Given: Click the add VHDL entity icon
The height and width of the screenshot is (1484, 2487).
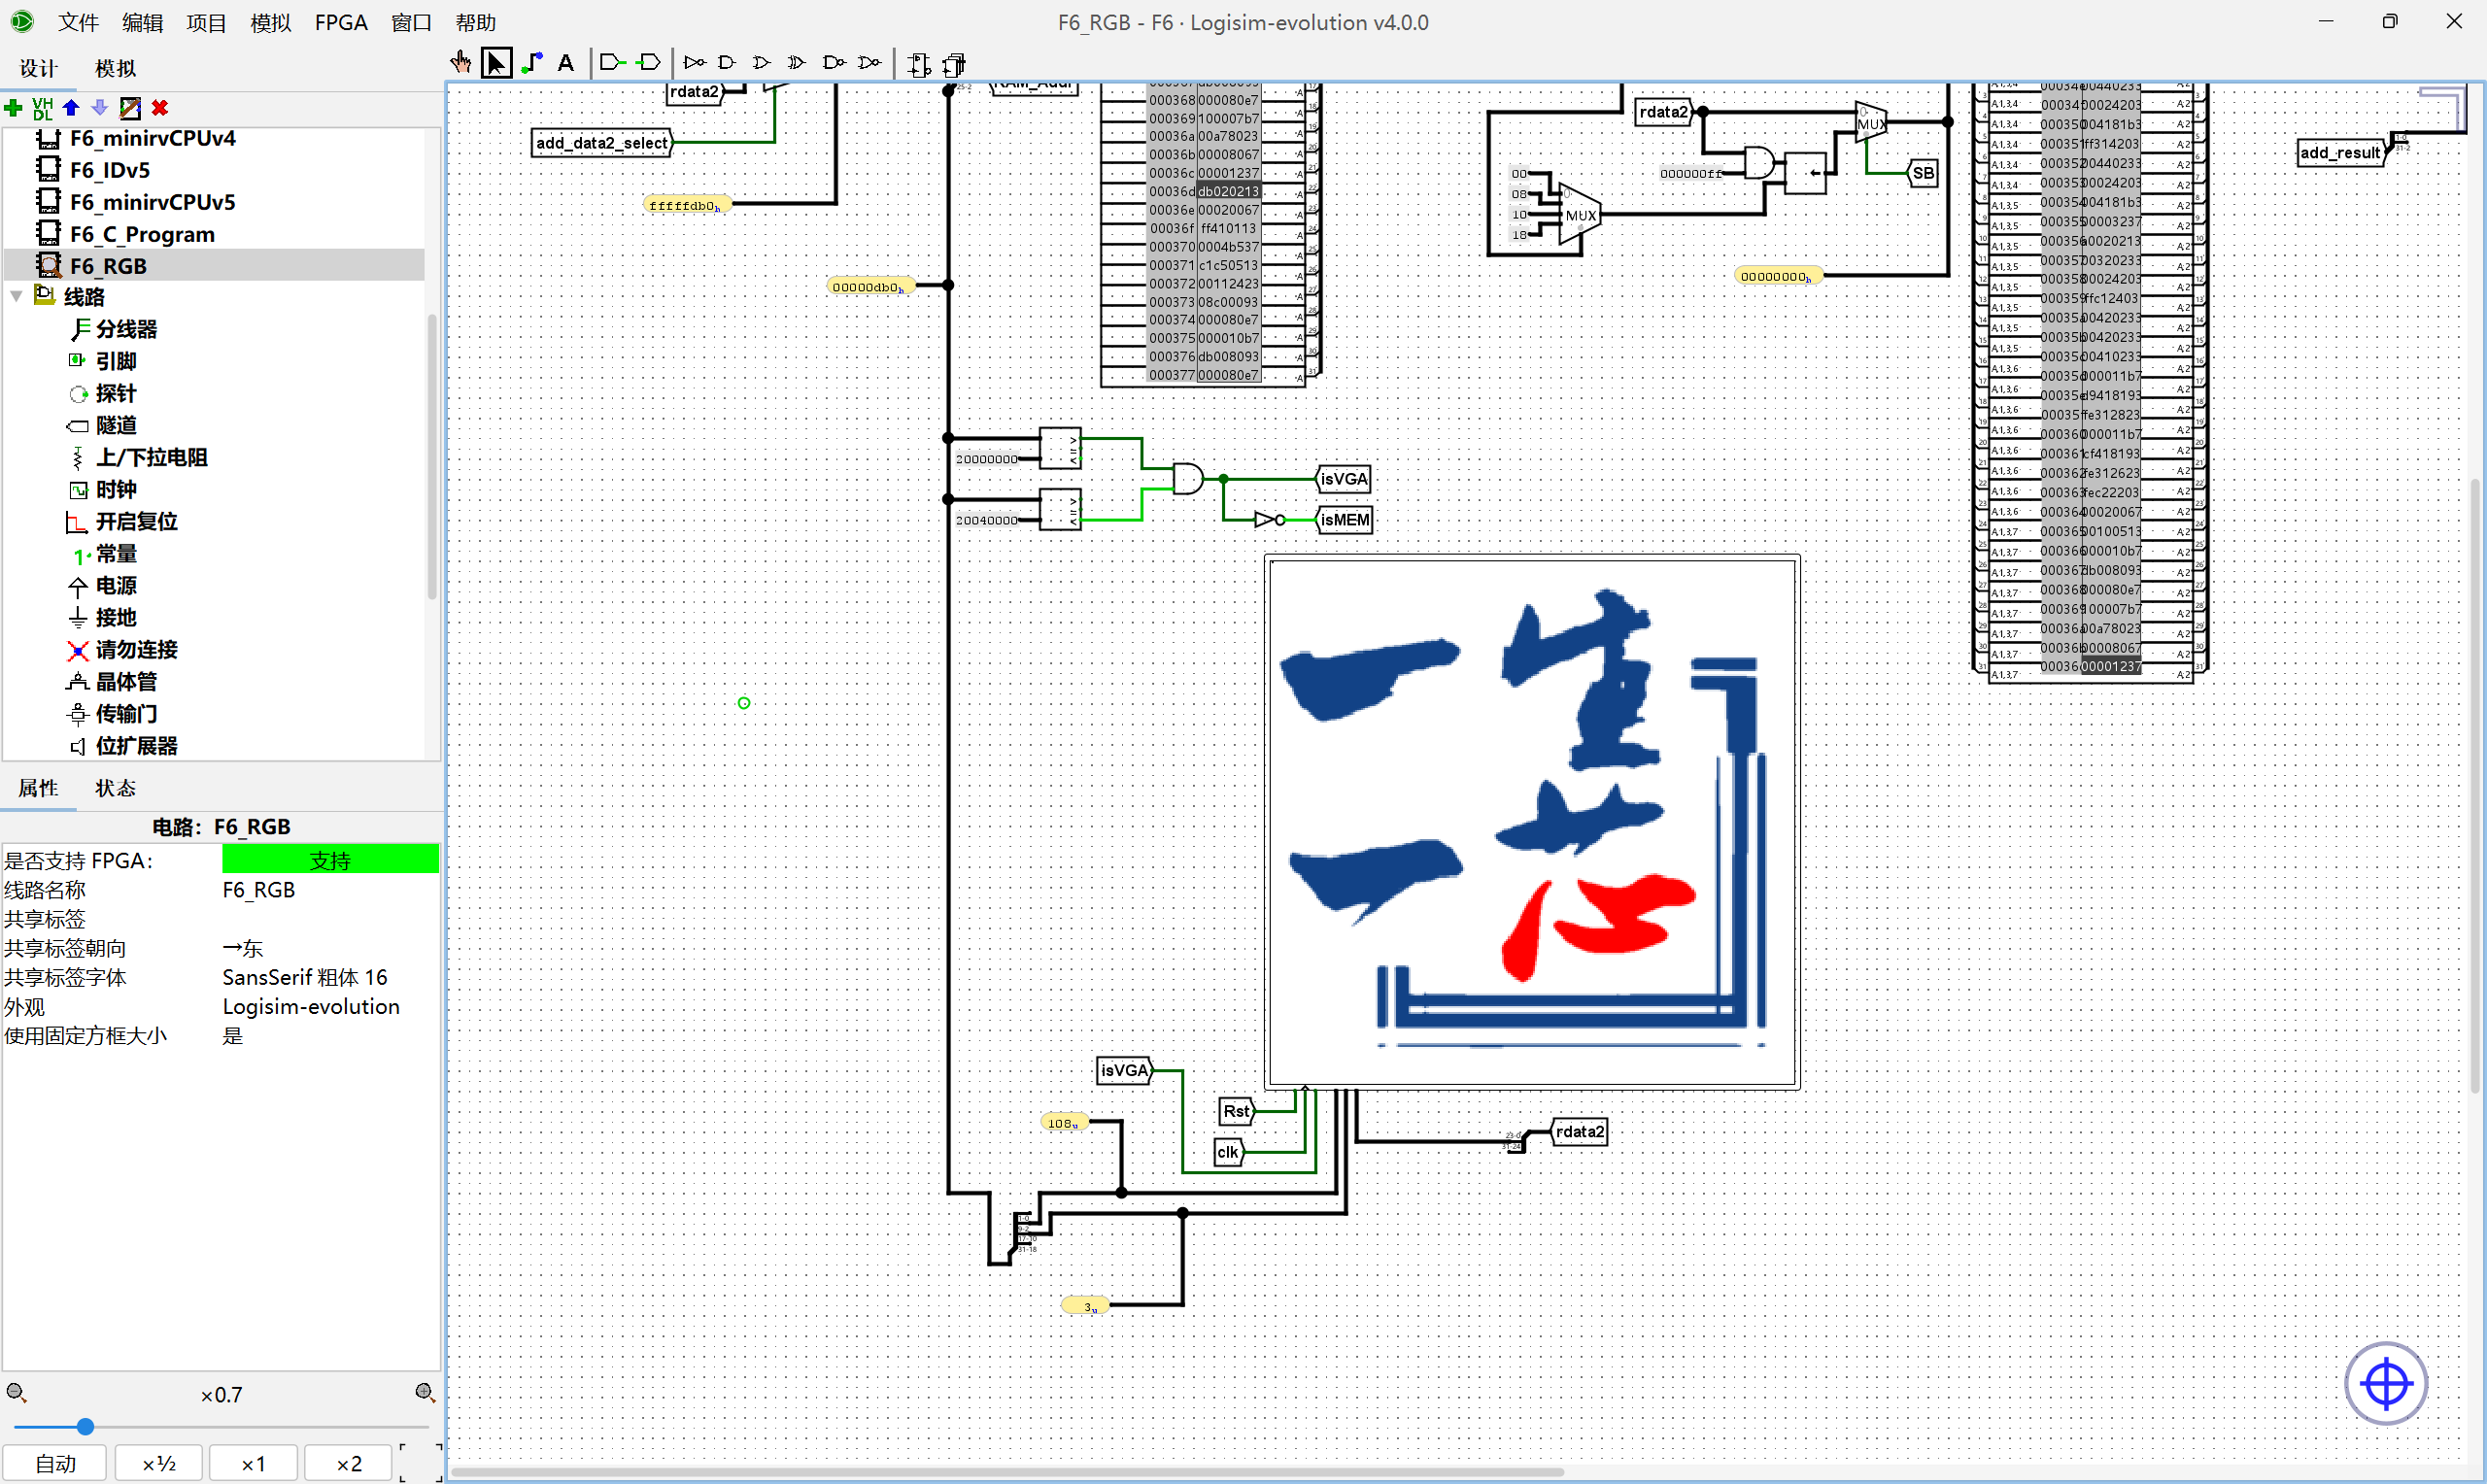Looking at the screenshot, I should coord(42,108).
